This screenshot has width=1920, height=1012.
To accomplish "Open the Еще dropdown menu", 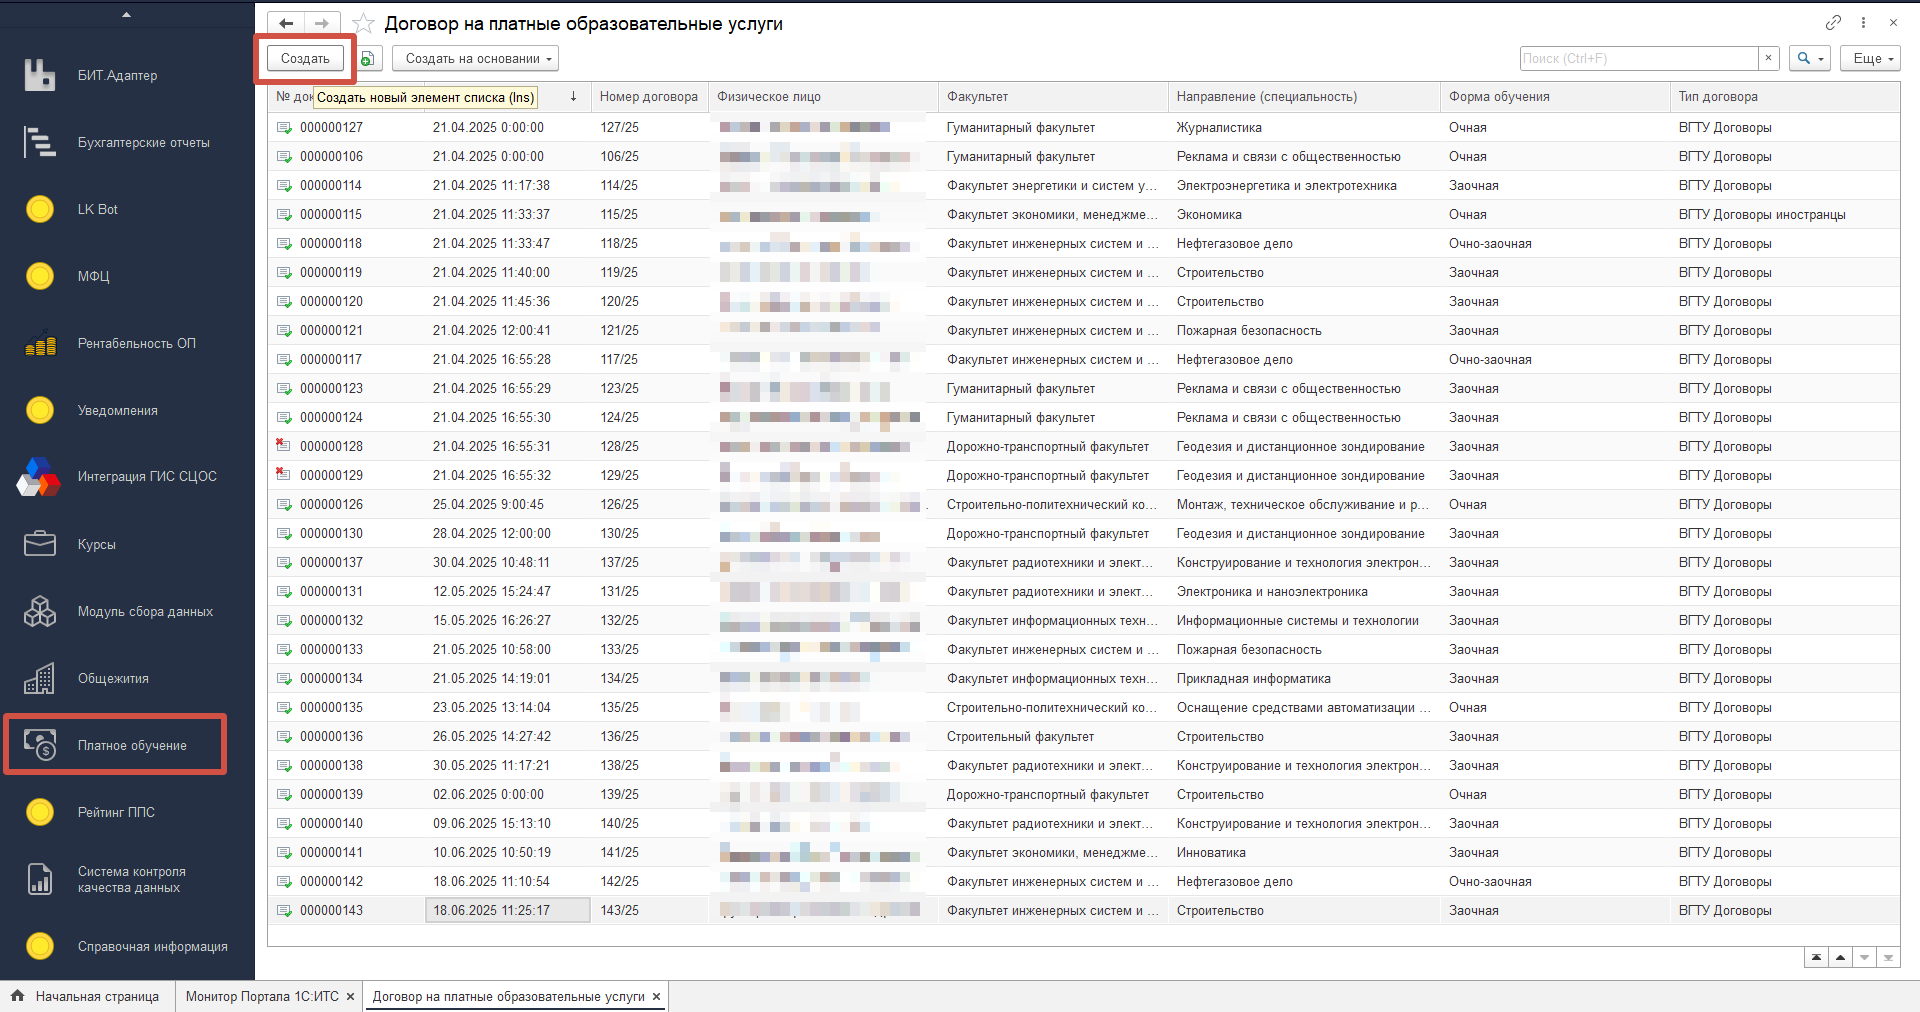I will [1870, 59].
